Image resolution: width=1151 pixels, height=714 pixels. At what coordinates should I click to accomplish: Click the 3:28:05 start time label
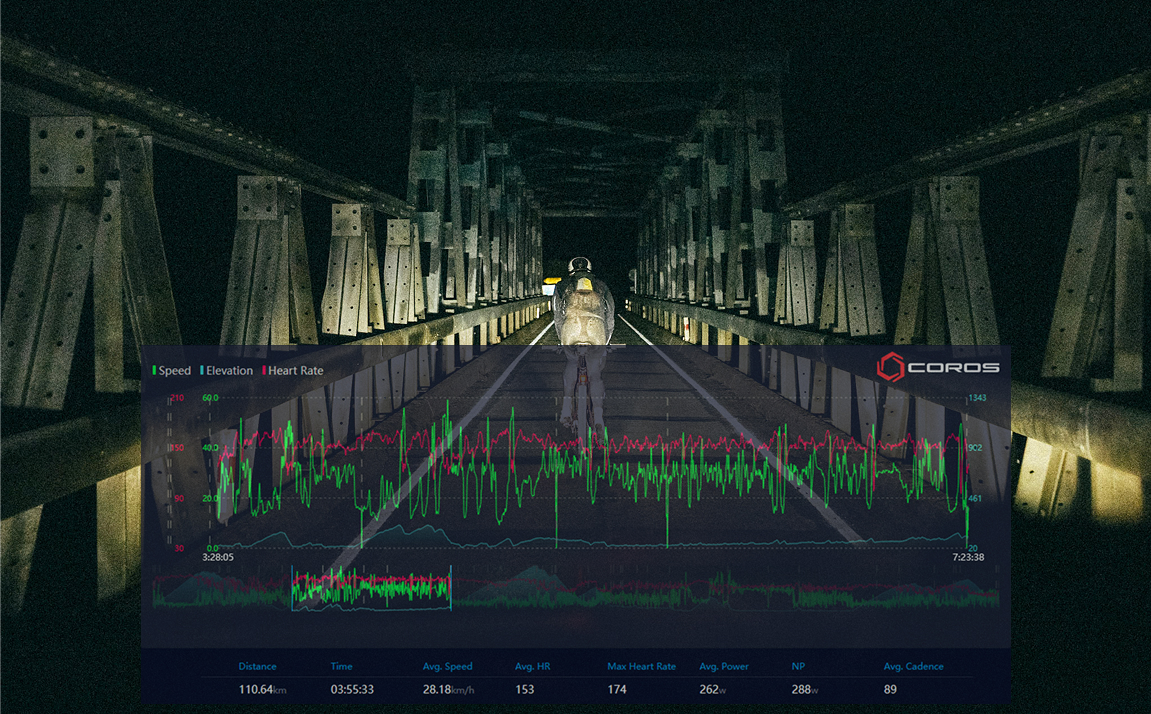point(218,557)
